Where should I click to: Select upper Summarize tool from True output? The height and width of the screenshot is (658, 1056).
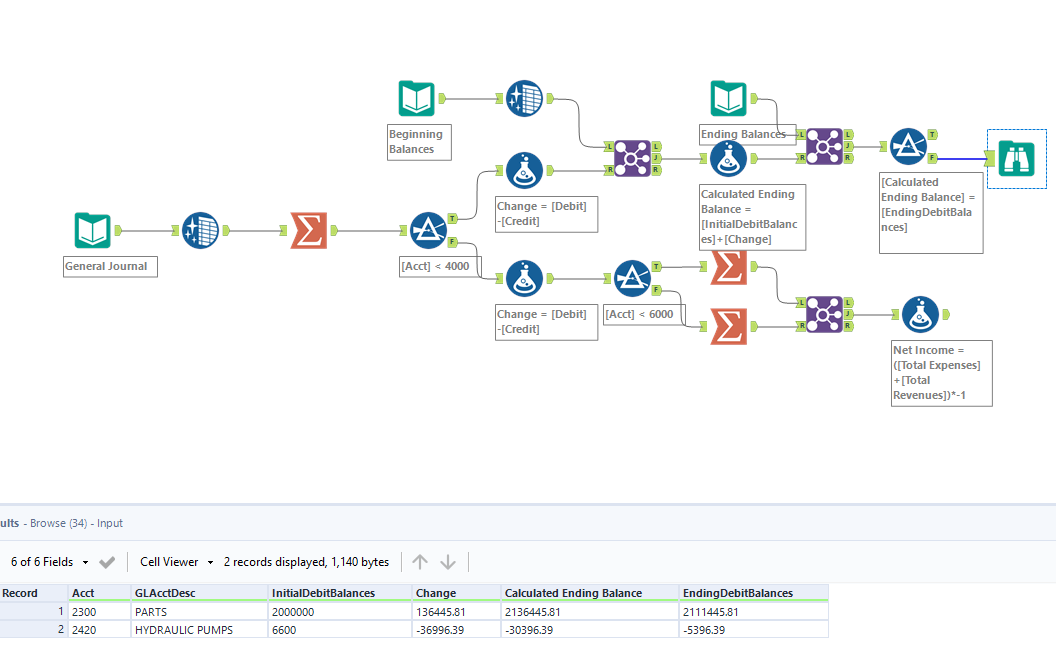(x=729, y=267)
